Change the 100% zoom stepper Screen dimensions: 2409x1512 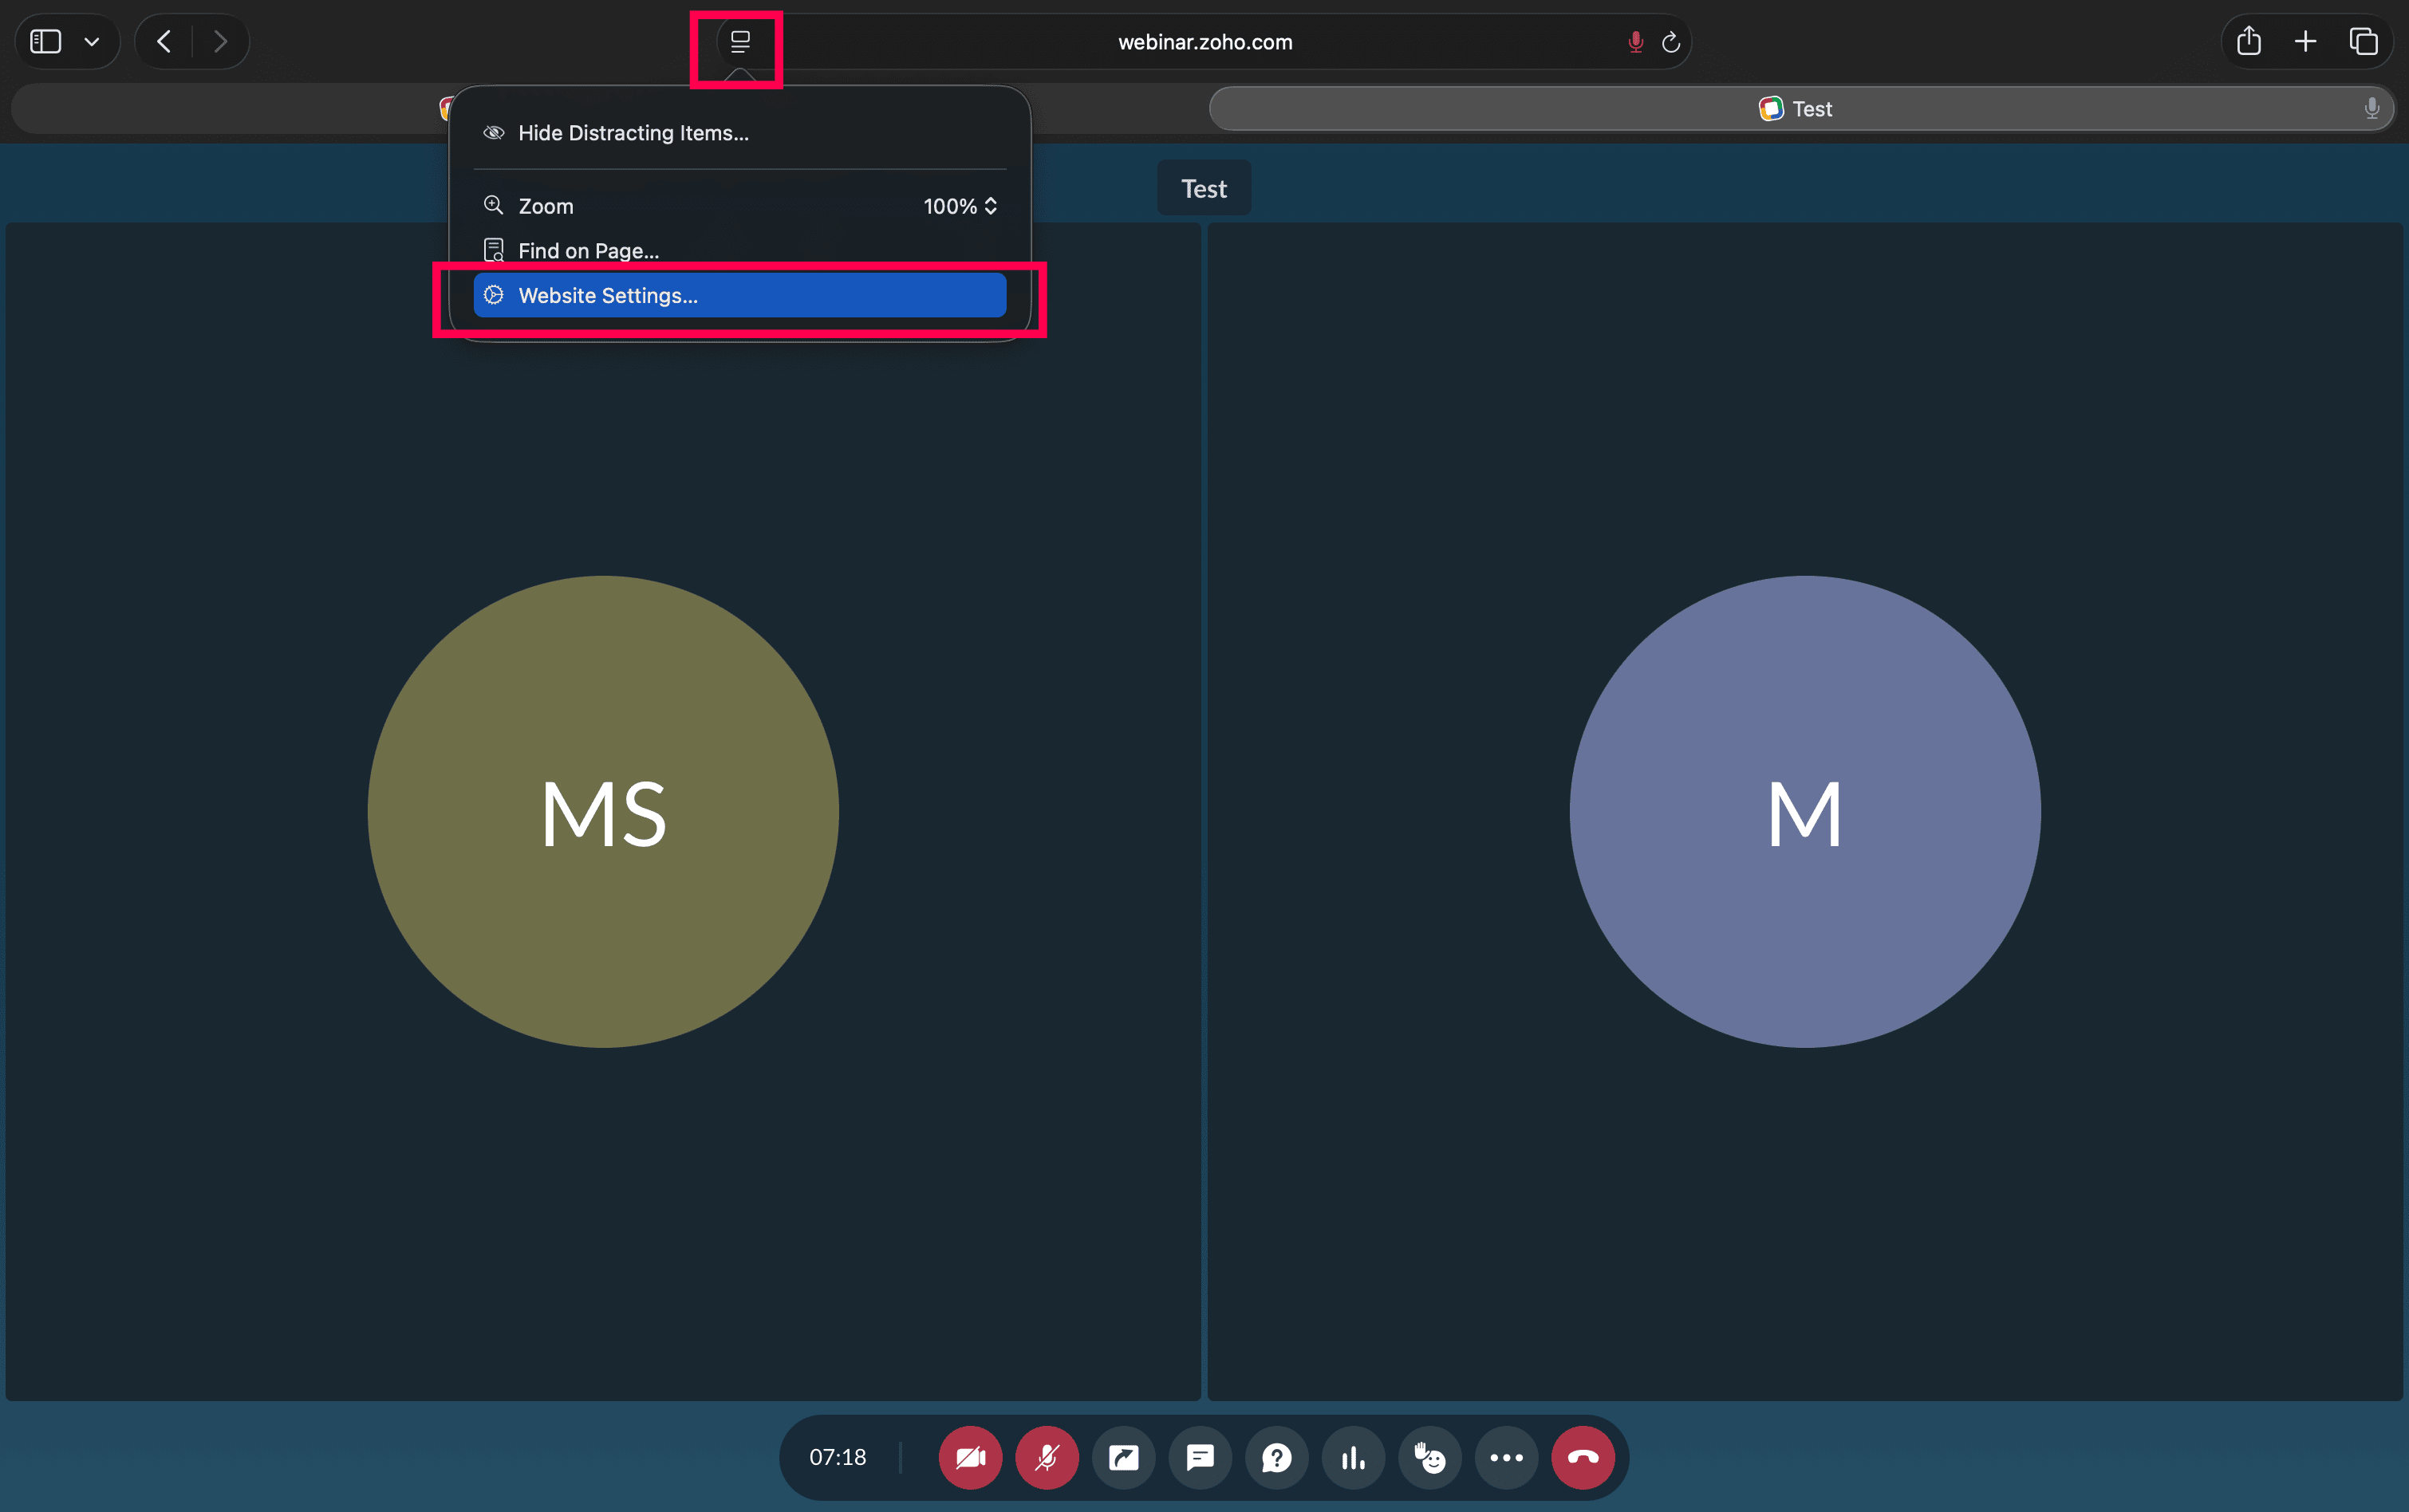pyautogui.click(x=960, y=206)
